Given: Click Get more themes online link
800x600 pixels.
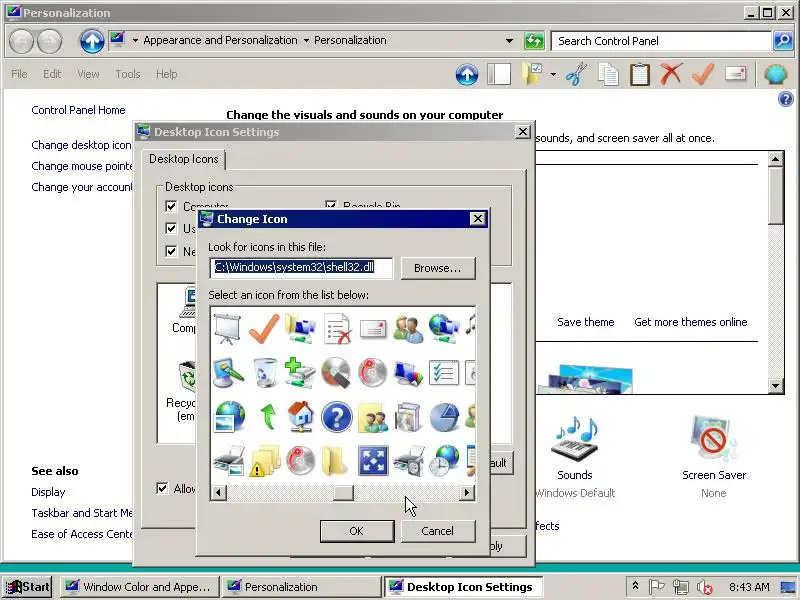Looking at the screenshot, I should [x=691, y=322].
